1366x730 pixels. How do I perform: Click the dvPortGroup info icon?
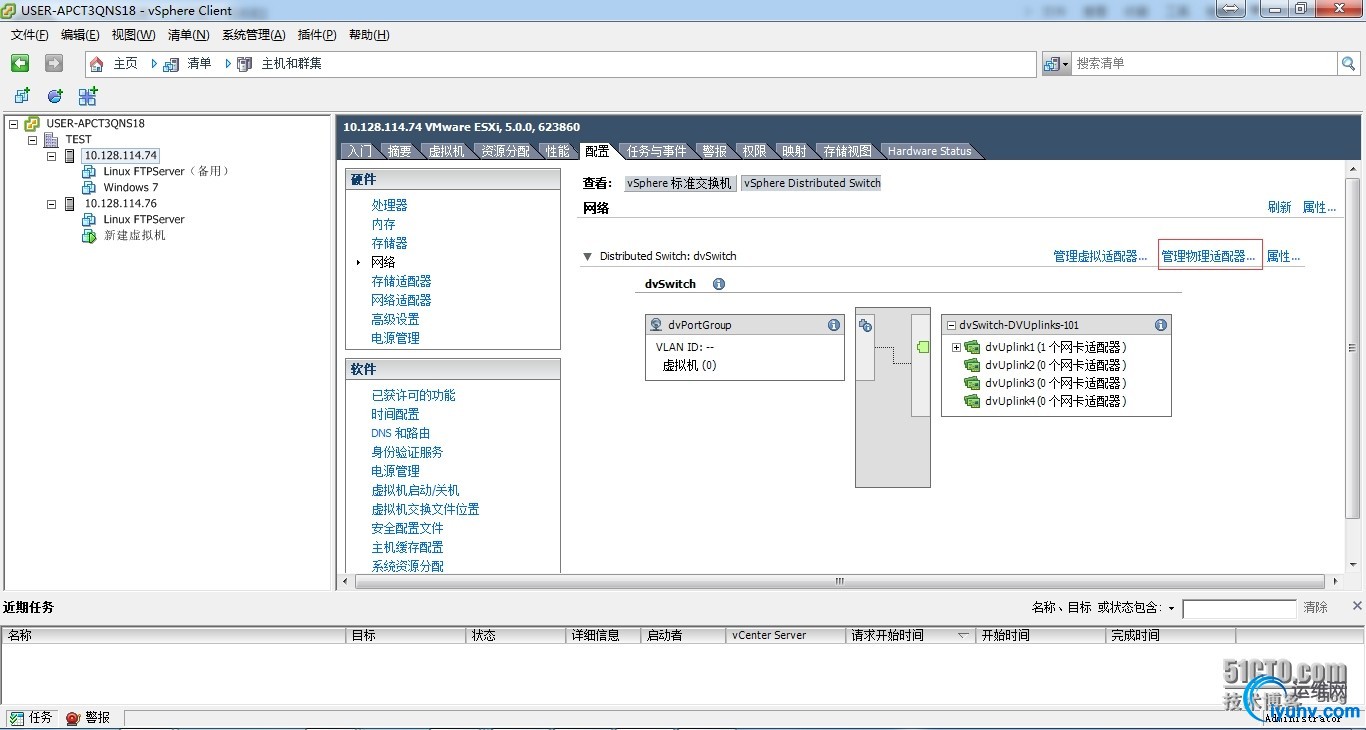tap(833, 325)
